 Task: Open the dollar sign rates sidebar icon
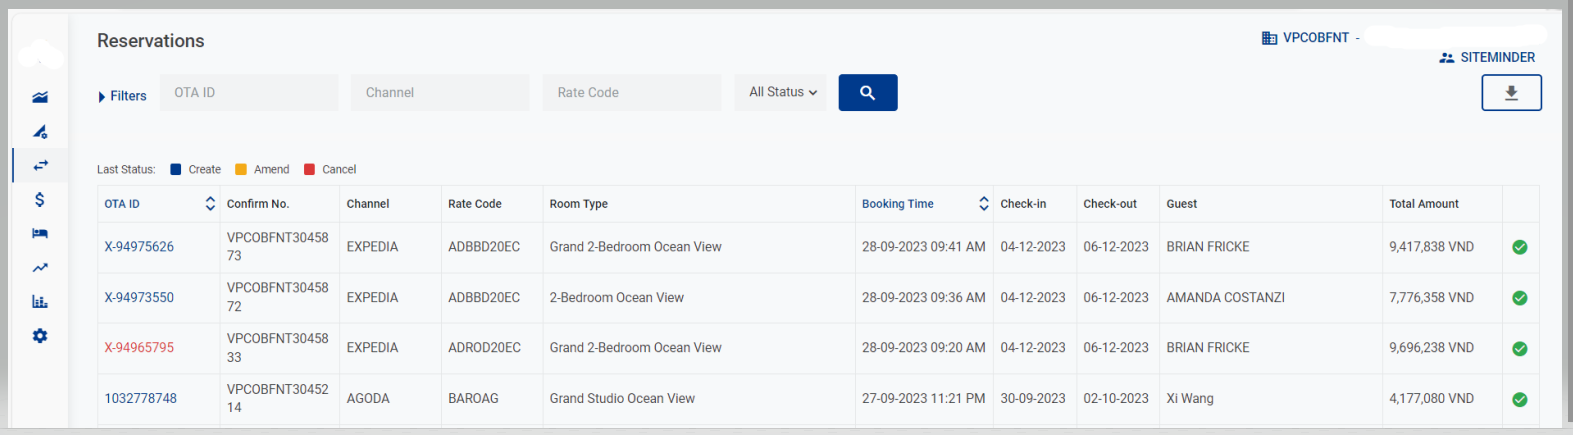click(40, 199)
